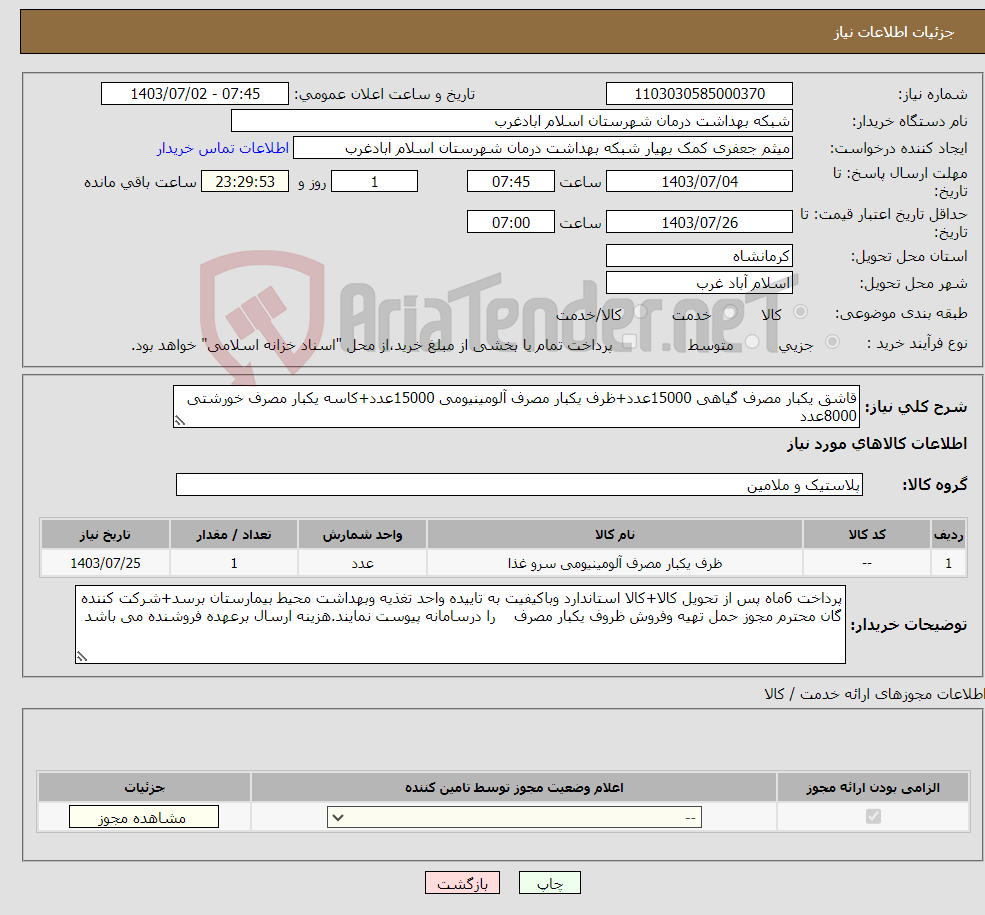985x915 pixels.
Task: Click the delivery province field کرمانشاه
Action: [699, 256]
